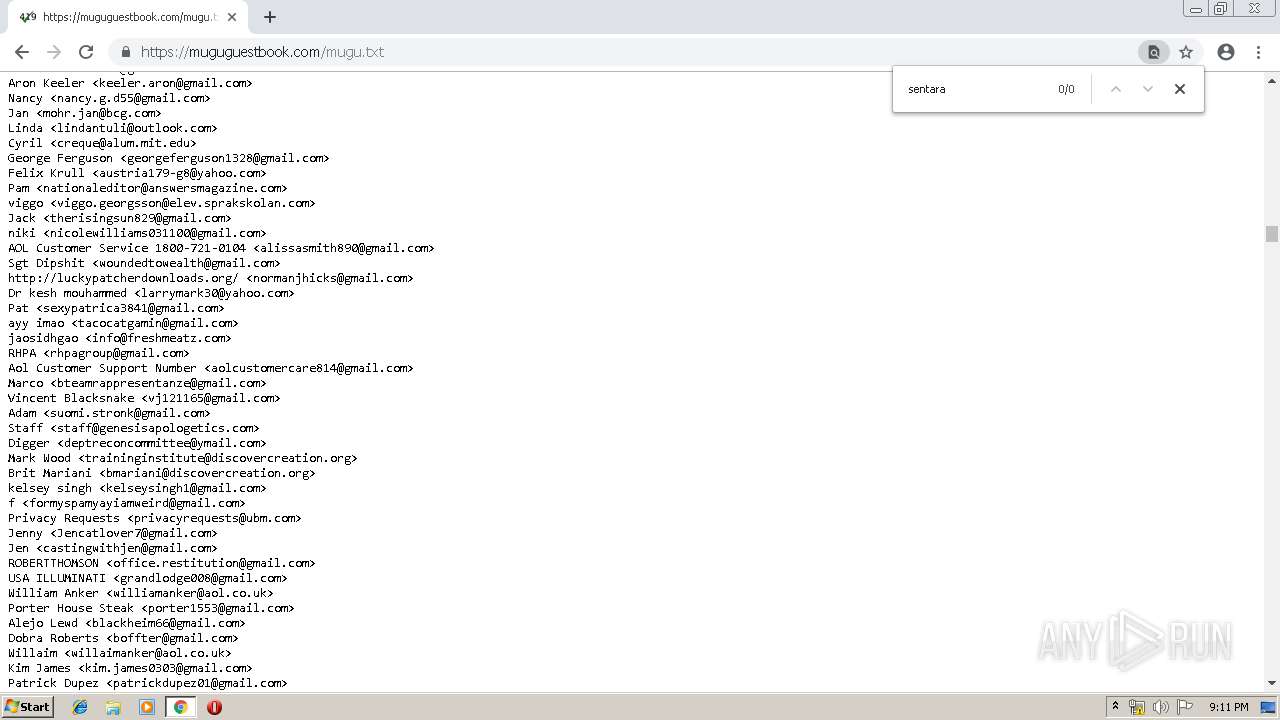Click the 'Alejo Lewd' entry line
The width and height of the screenshot is (1280, 720).
(x=126, y=623)
